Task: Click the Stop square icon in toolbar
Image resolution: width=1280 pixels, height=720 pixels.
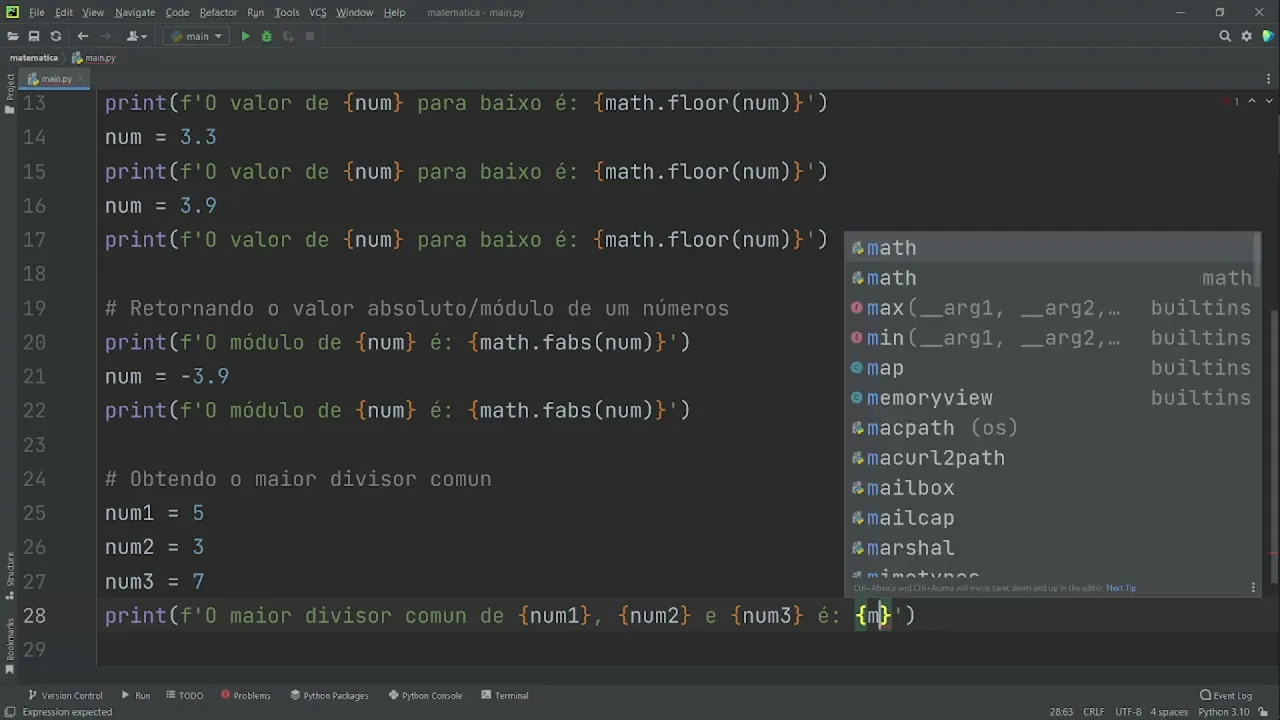Action: [x=310, y=36]
